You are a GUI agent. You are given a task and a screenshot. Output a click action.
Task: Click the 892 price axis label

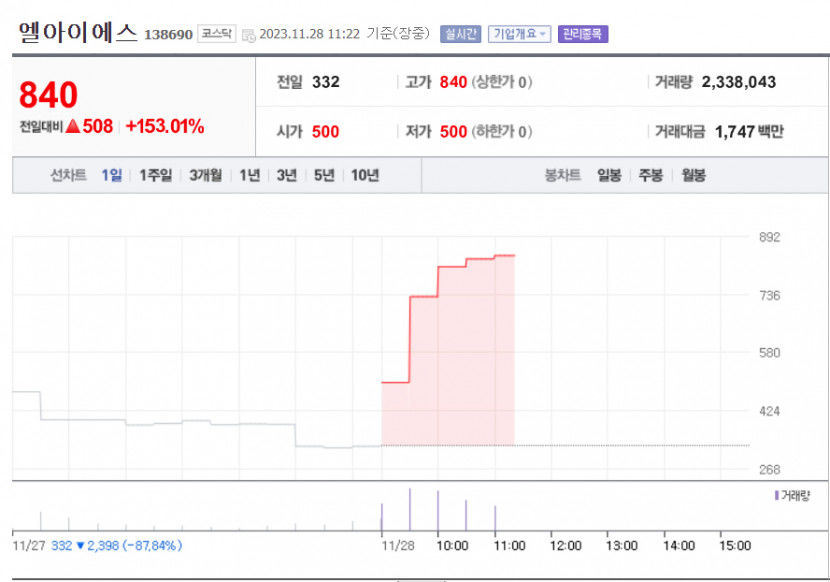click(770, 237)
